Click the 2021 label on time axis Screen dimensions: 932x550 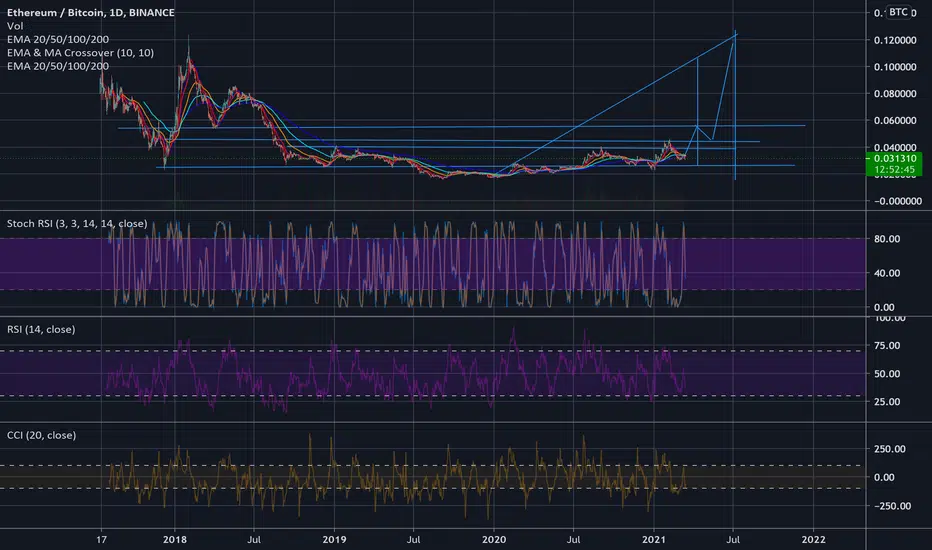[654, 540]
